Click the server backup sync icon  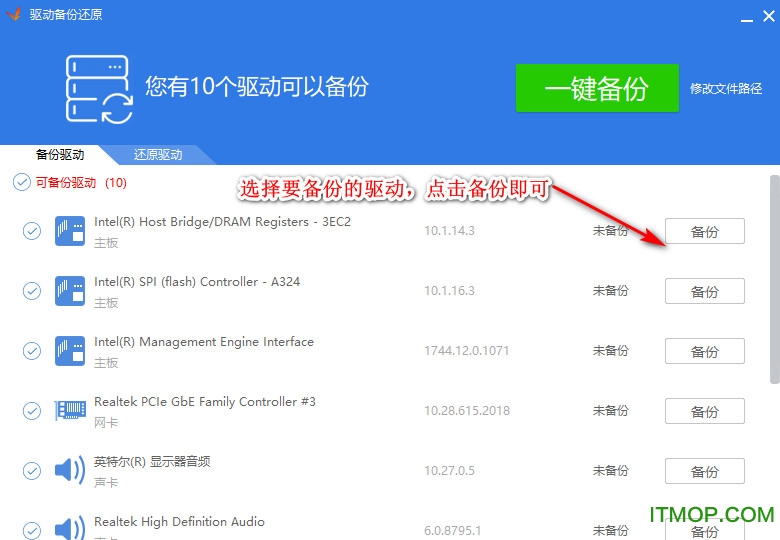[x=99, y=89]
